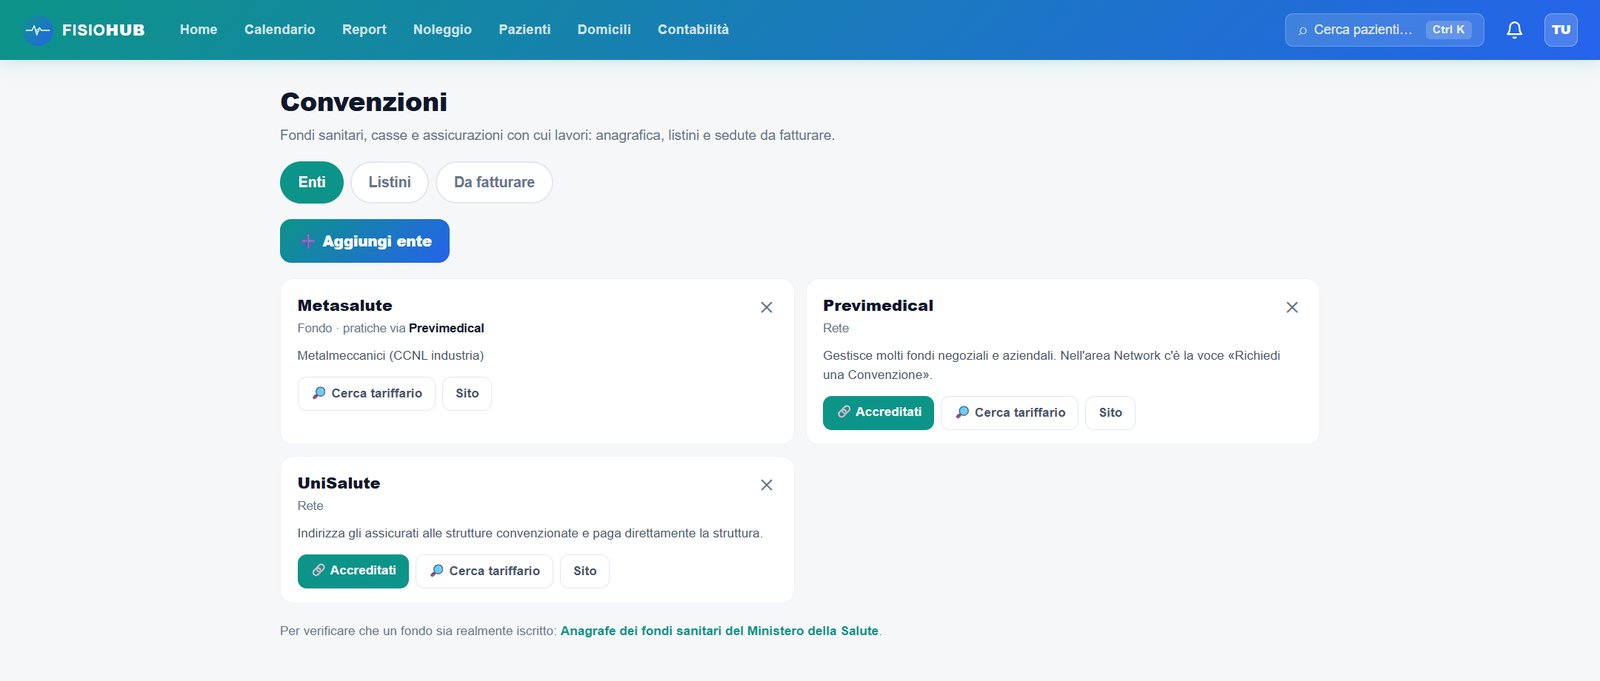Click the UniSalute card title
1600x681 pixels.
(x=339, y=483)
